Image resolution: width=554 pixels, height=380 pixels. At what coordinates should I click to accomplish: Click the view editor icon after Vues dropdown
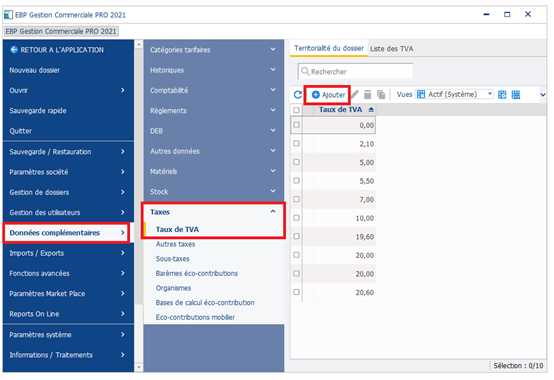pos(502,95)
